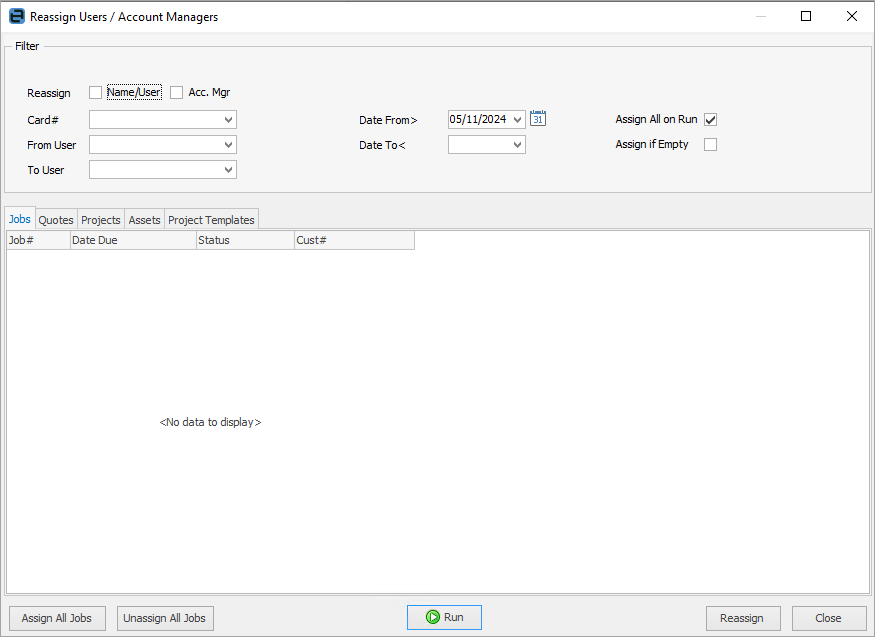
Task: Open the calendar icon beside Date From
Action: click(x=537, y=118)
